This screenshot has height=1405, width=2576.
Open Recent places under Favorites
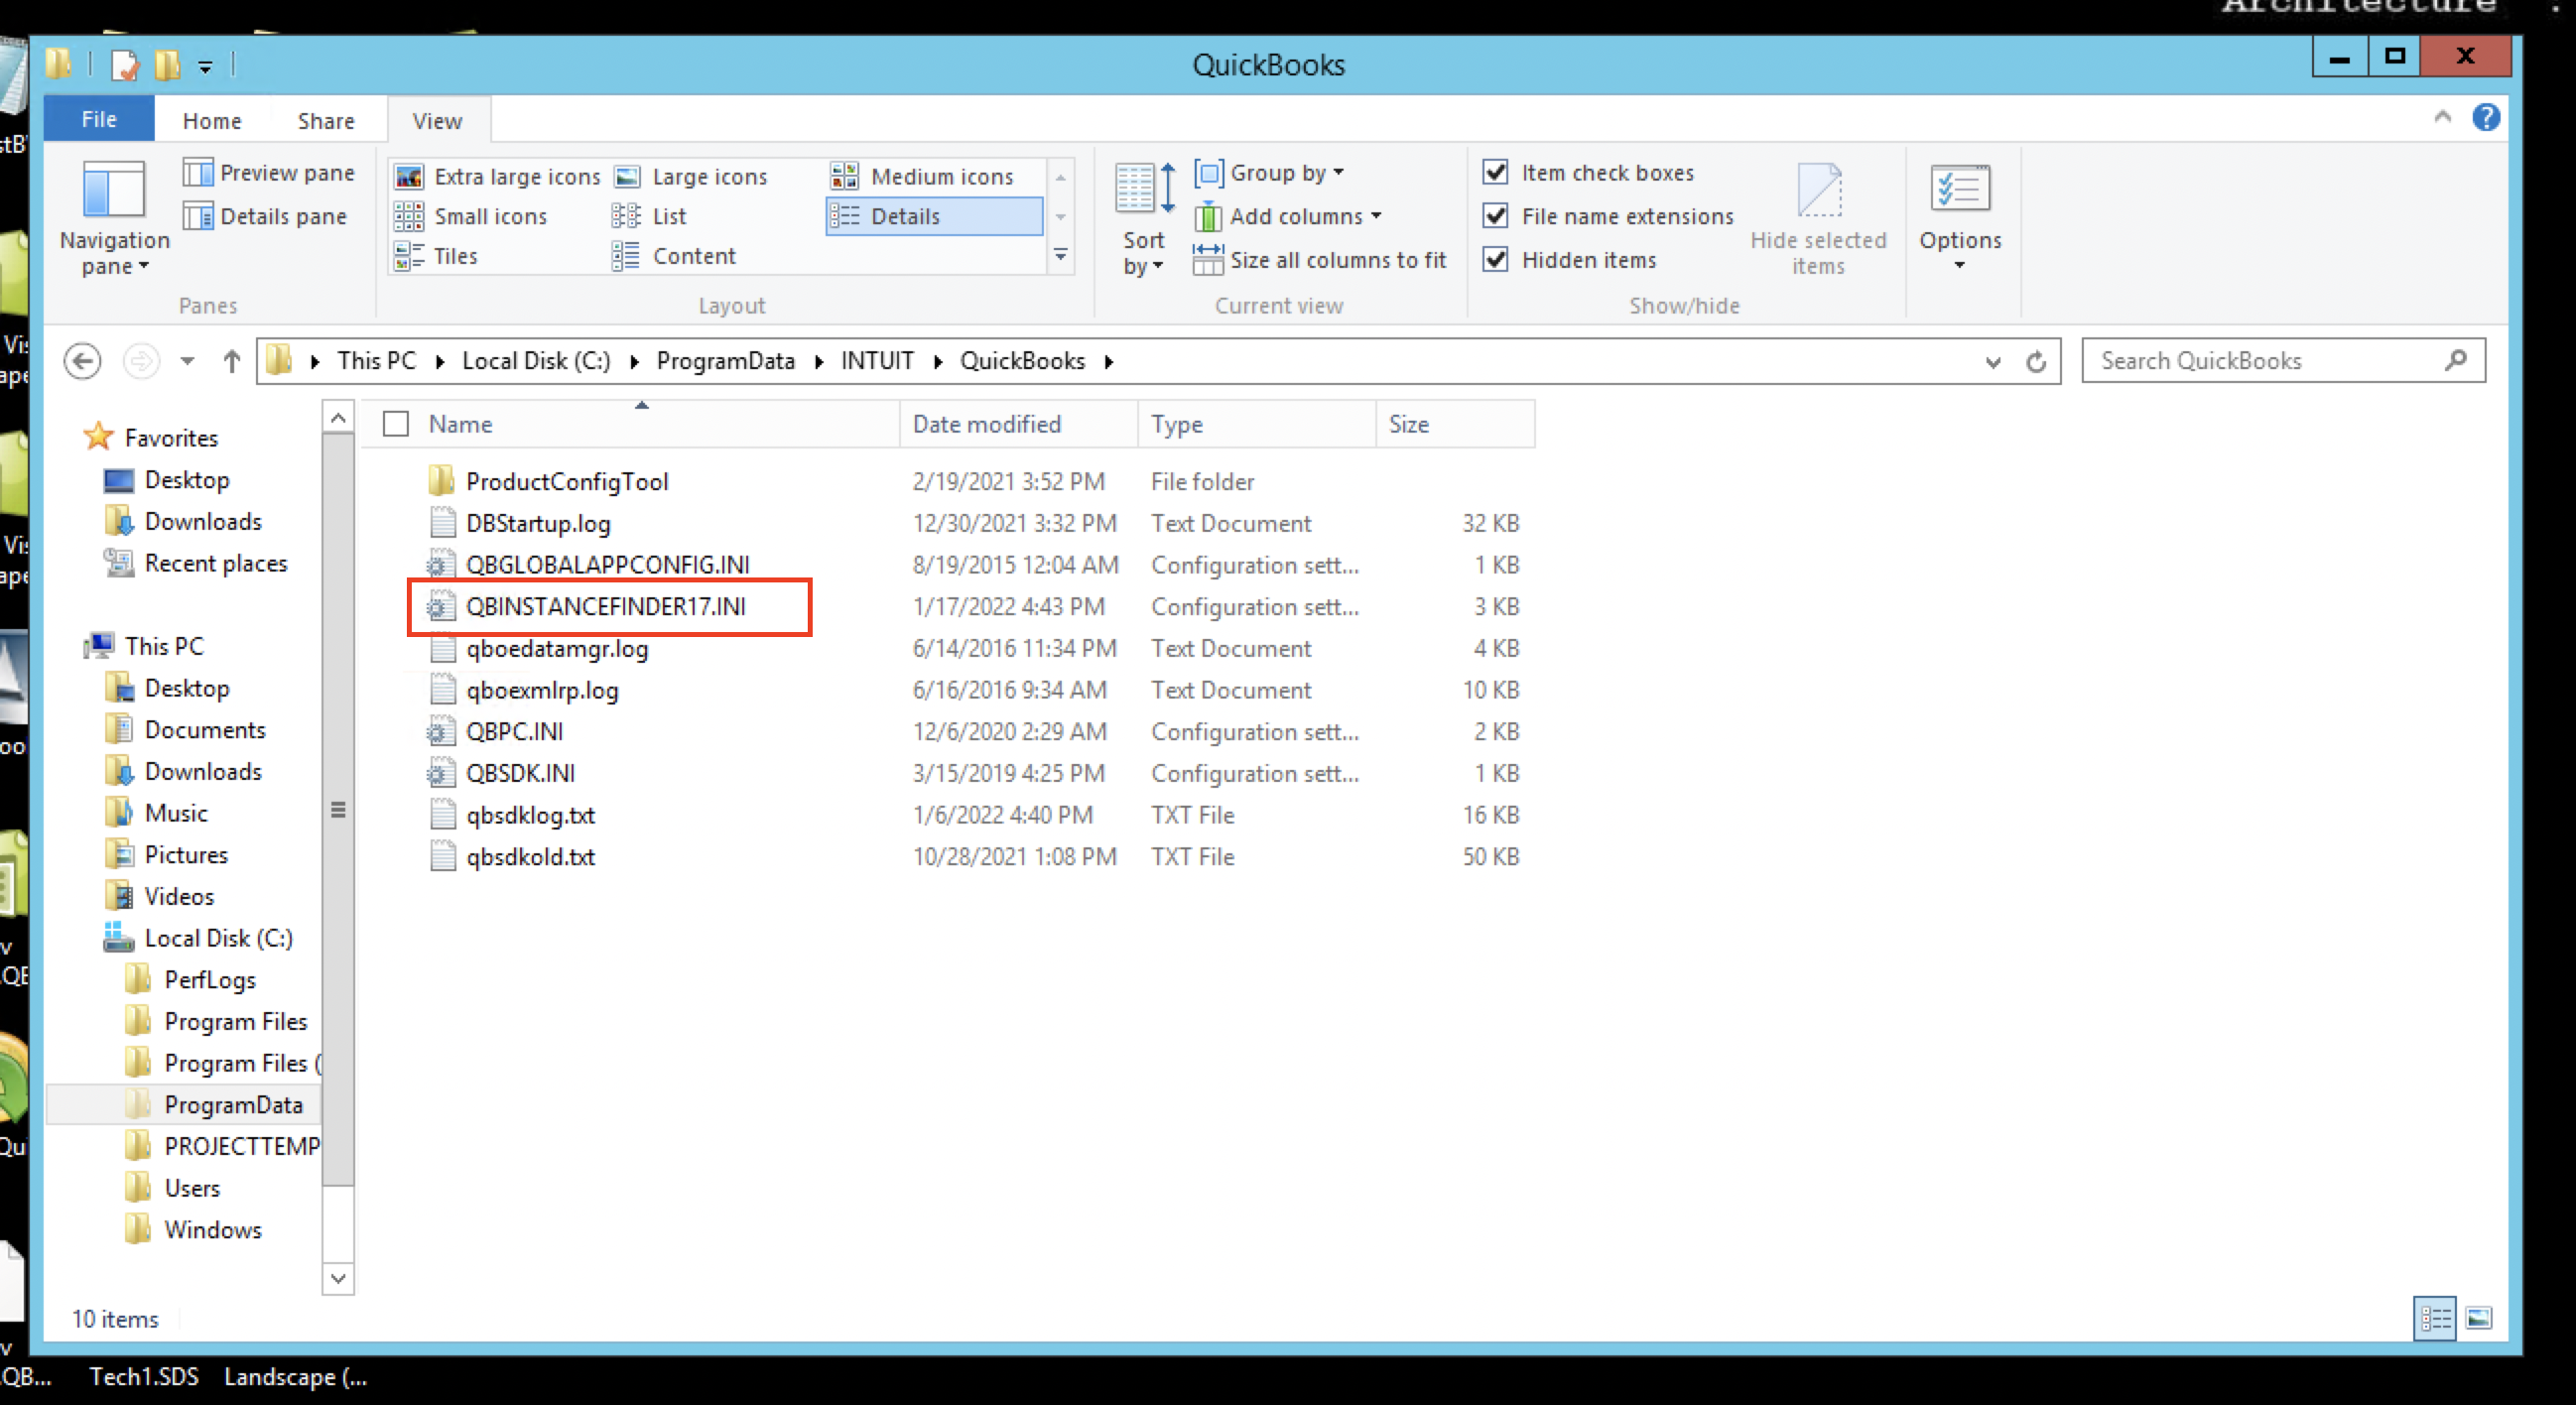click(215, 563)
